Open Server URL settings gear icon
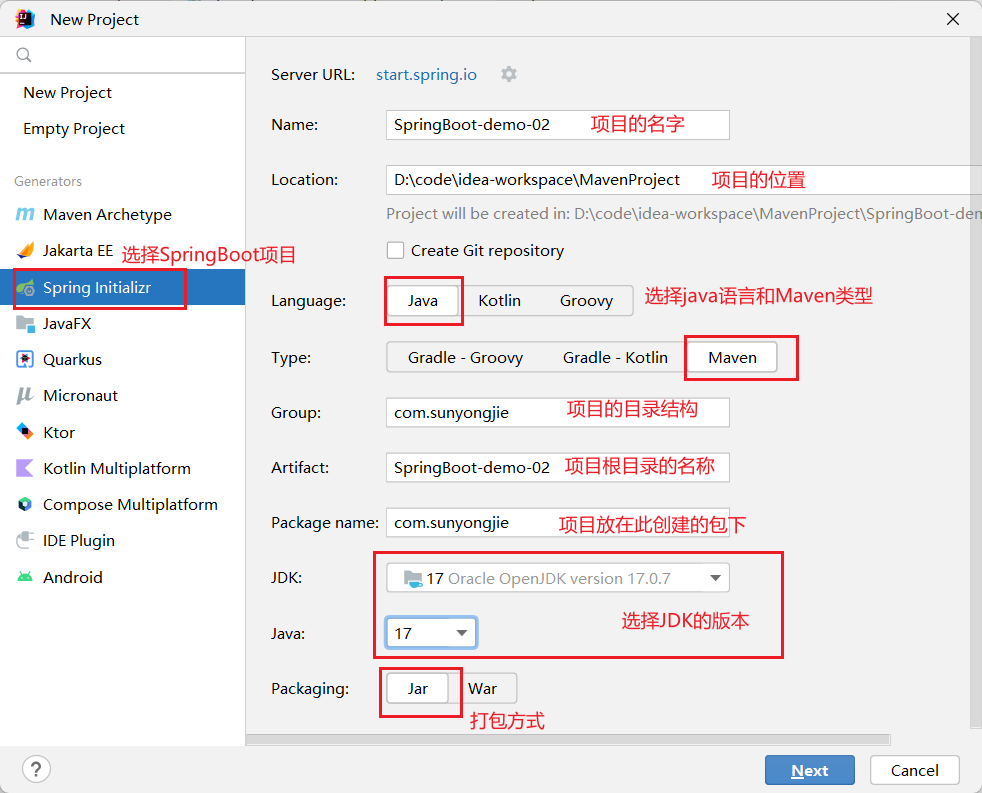This screenshot has width=982, height=793. [509, 74]
